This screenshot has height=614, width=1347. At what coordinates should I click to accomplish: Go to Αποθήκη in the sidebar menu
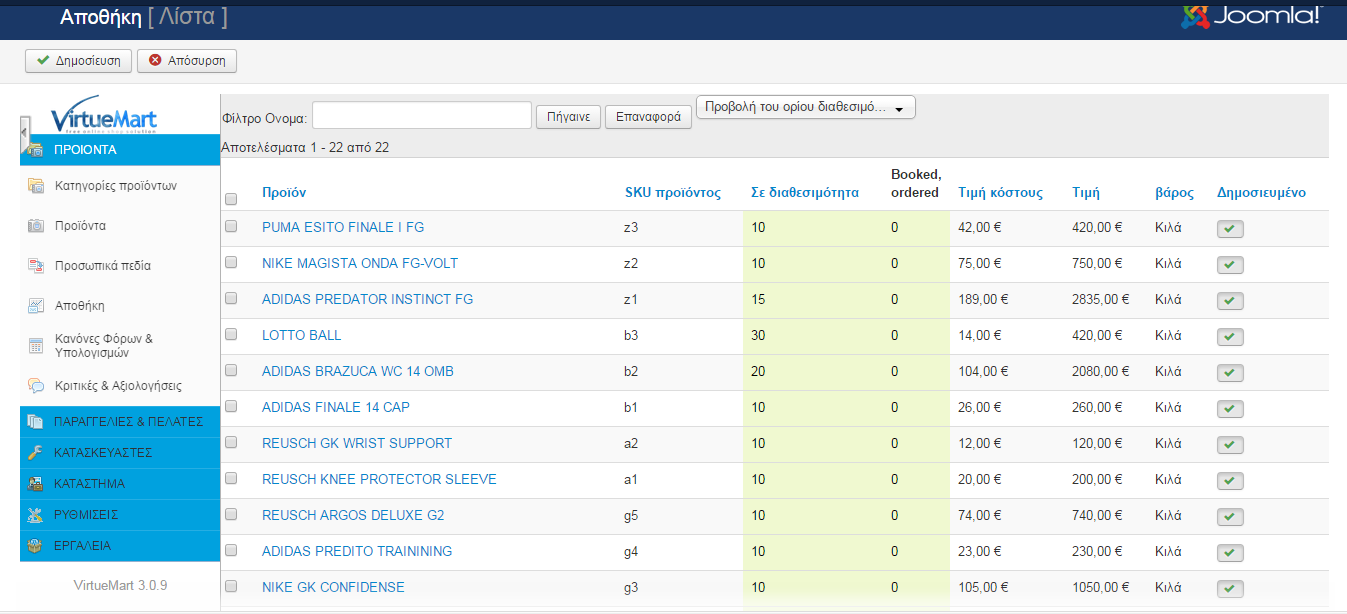pyautogui.click(x=80, y=306)
